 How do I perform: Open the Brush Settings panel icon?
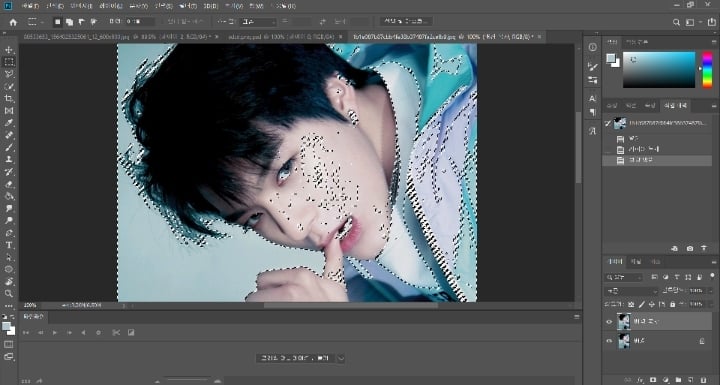(x=592, y=67)
